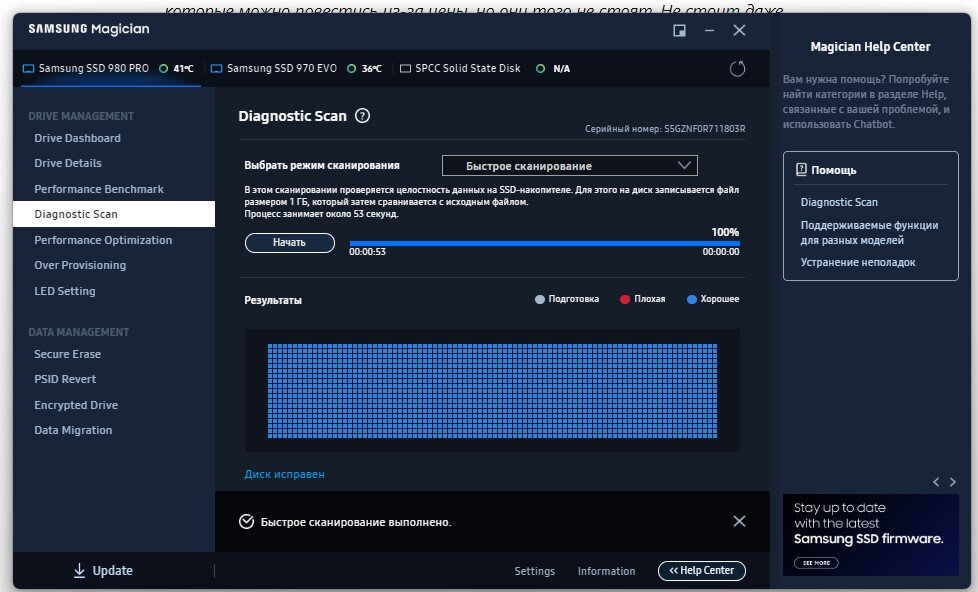Viewport: 978px width, 592px height.
Task: Click the blue Хорошее legend dot
Action: pos(691,299)
